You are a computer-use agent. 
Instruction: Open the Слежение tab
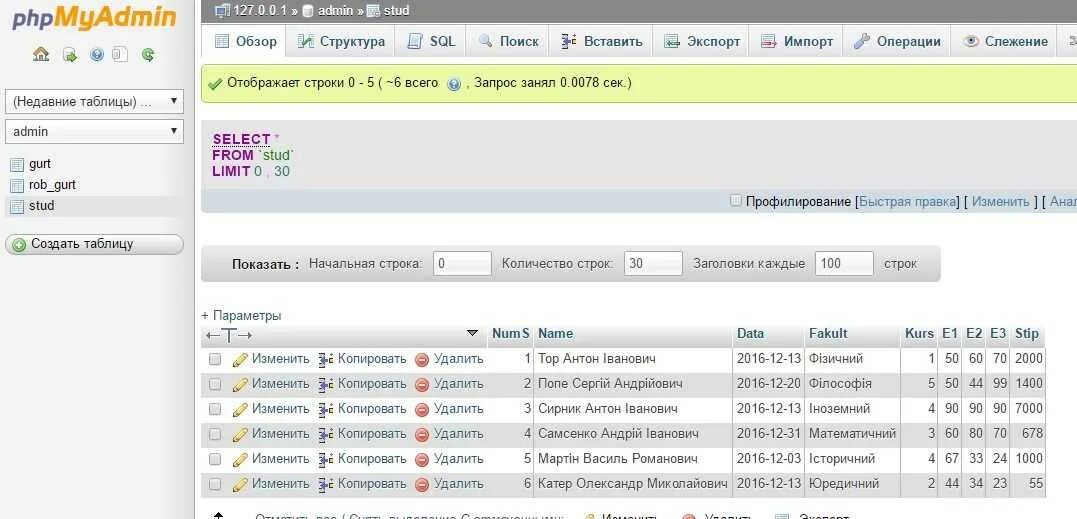(x=1005, y=41)
